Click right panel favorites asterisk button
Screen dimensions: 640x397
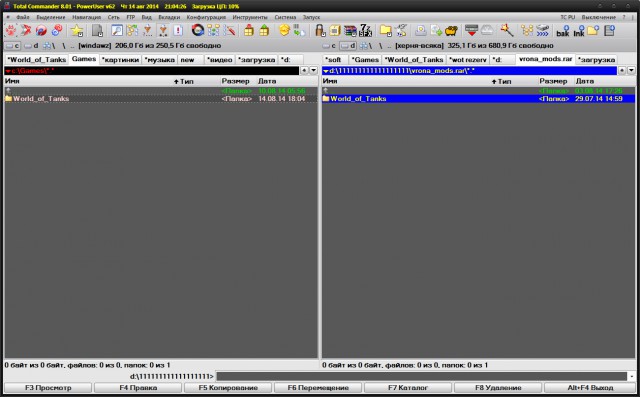[622, 71]
